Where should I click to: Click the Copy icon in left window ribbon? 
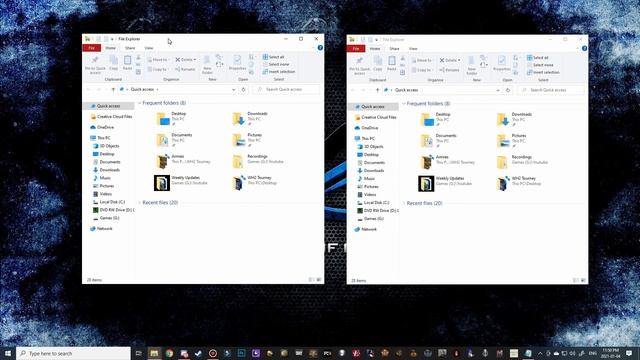tap(113, 63)
